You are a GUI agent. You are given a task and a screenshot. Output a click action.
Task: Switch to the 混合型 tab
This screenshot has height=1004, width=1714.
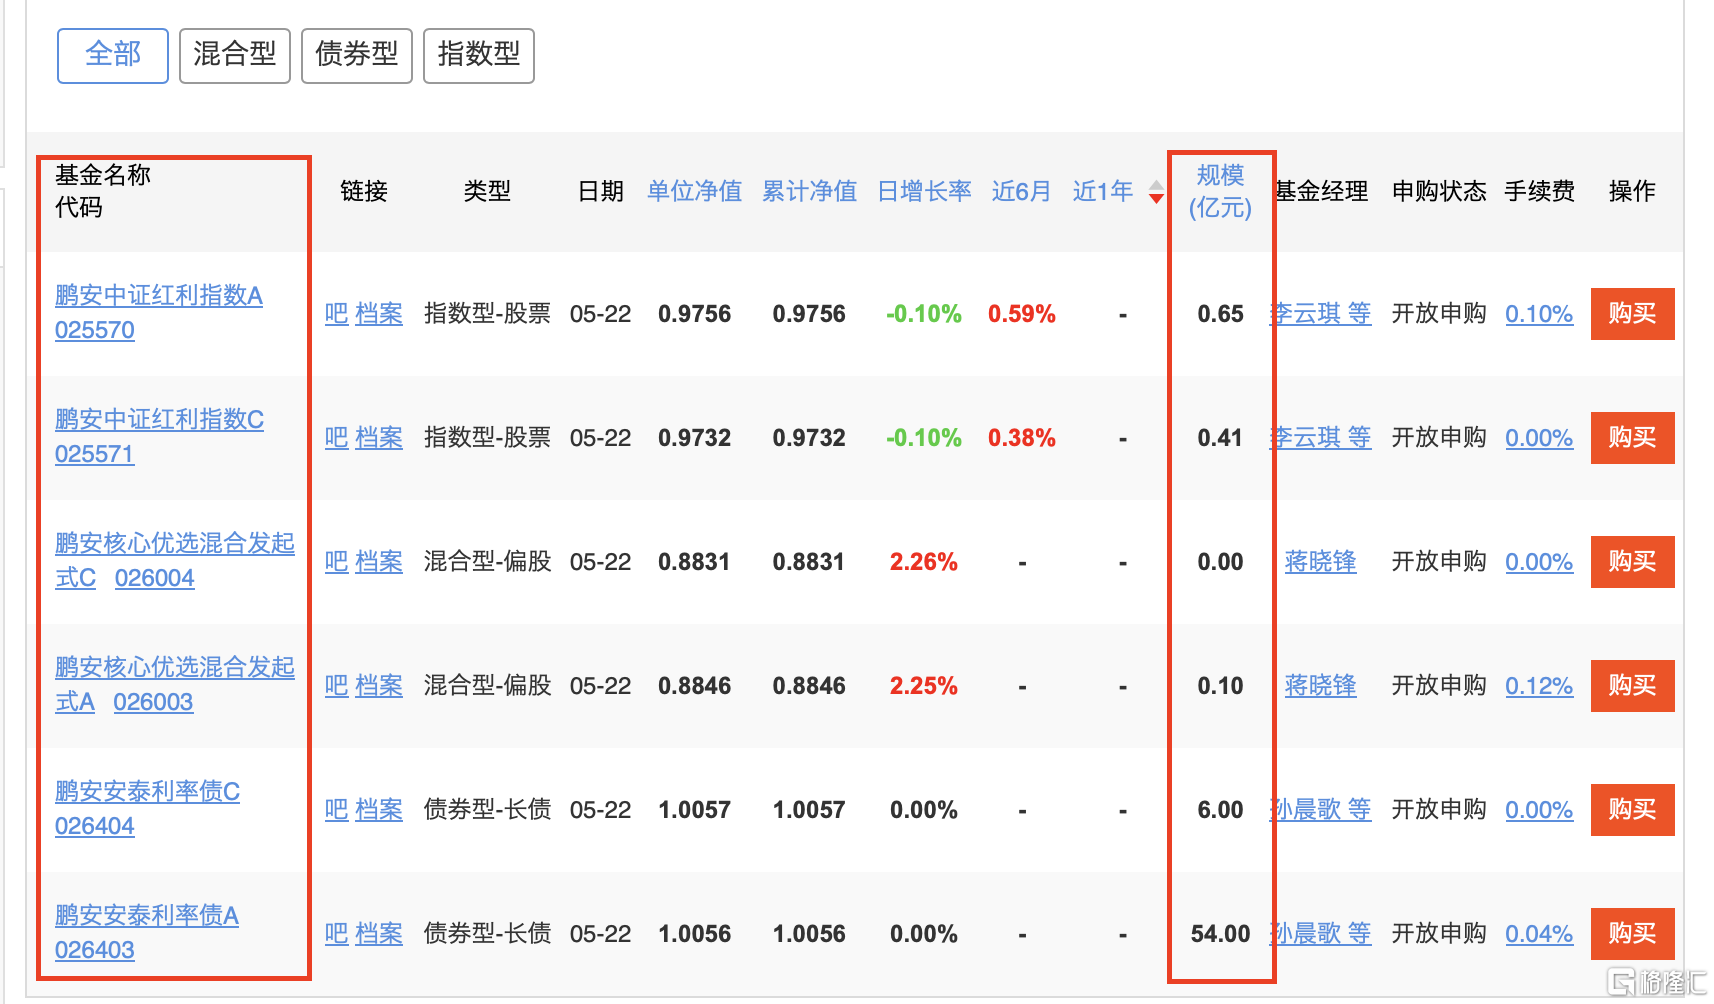[235, 55]
